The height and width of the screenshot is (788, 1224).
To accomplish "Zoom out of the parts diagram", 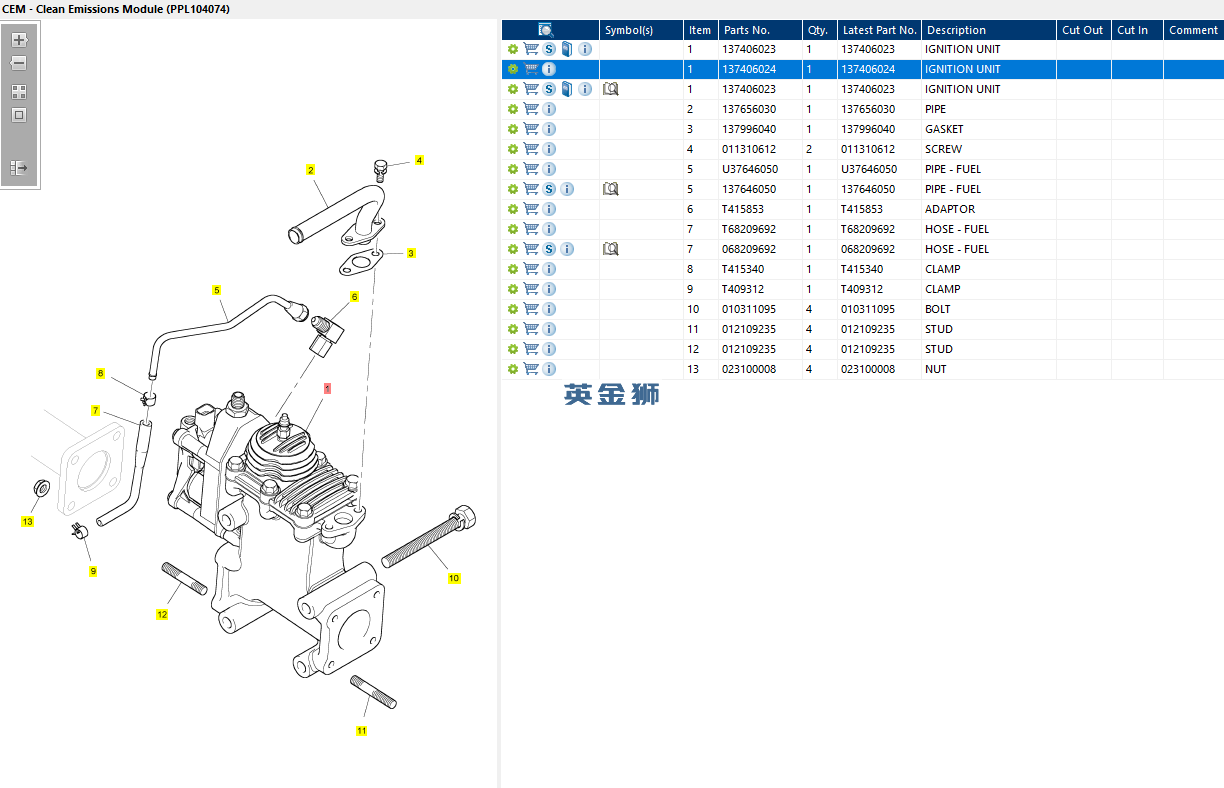I will (x=19, y=63).
